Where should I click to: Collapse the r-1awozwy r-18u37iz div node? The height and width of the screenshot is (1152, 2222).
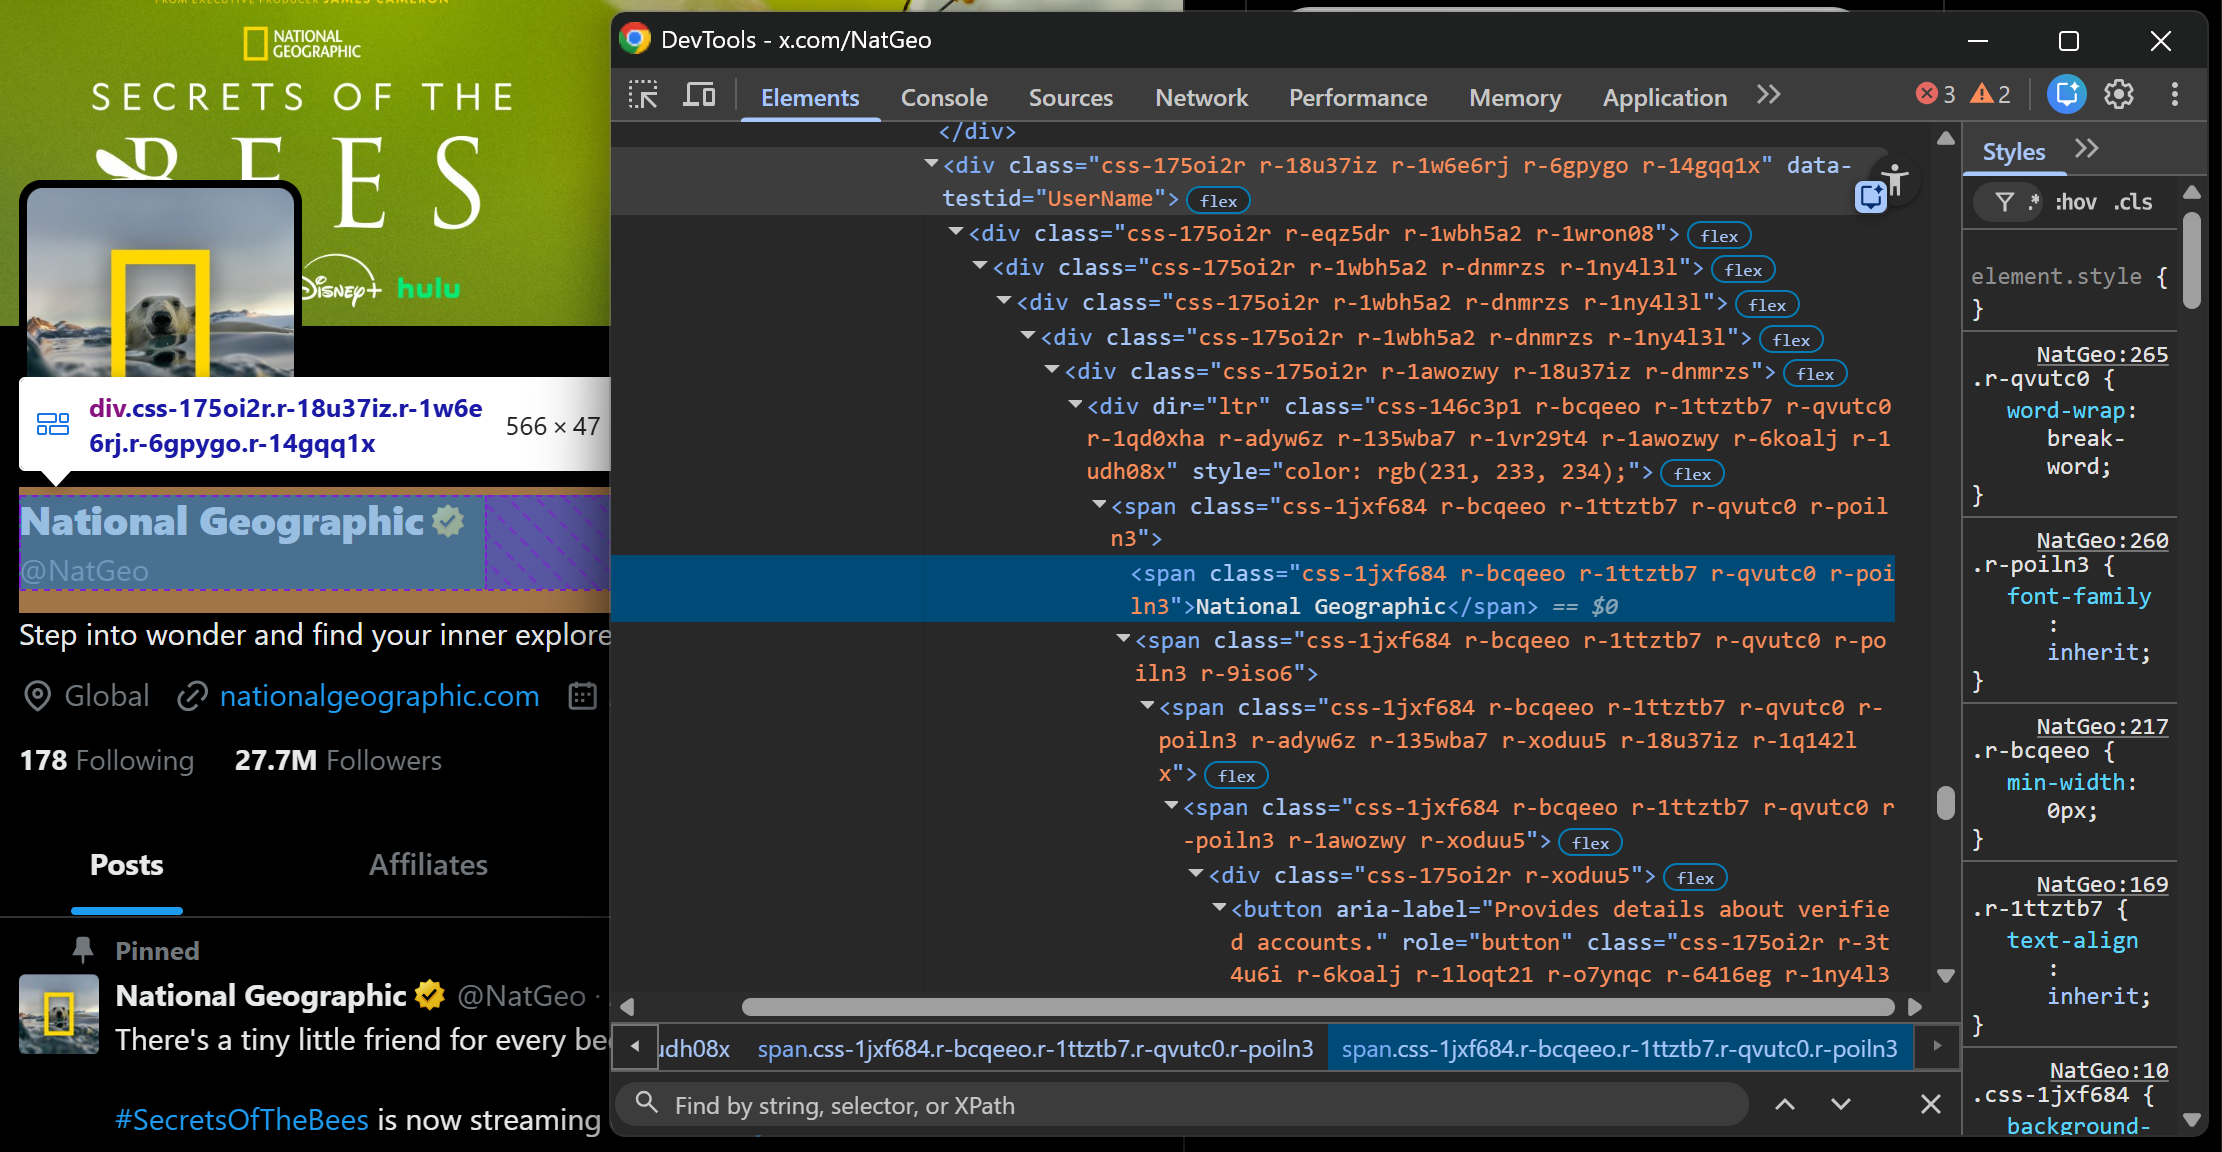1052,370
